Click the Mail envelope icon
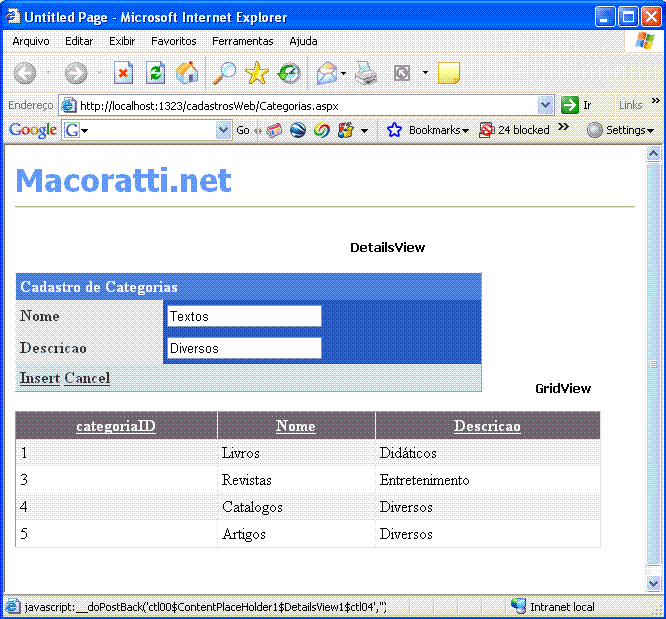 pyautogui.click(x=327, y=73)
